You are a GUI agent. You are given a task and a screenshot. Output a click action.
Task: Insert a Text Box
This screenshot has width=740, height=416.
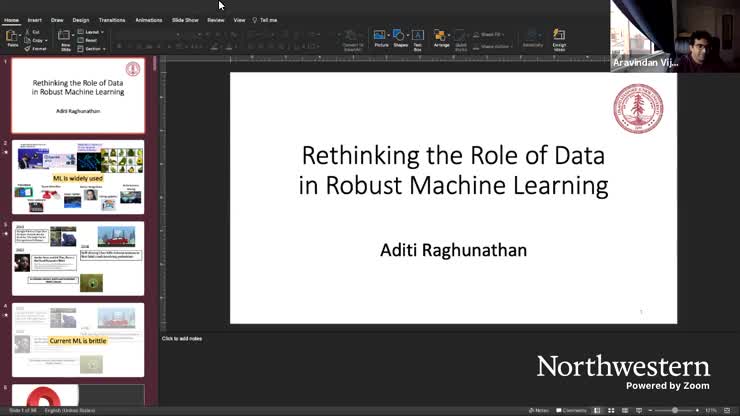pos(418,40)
